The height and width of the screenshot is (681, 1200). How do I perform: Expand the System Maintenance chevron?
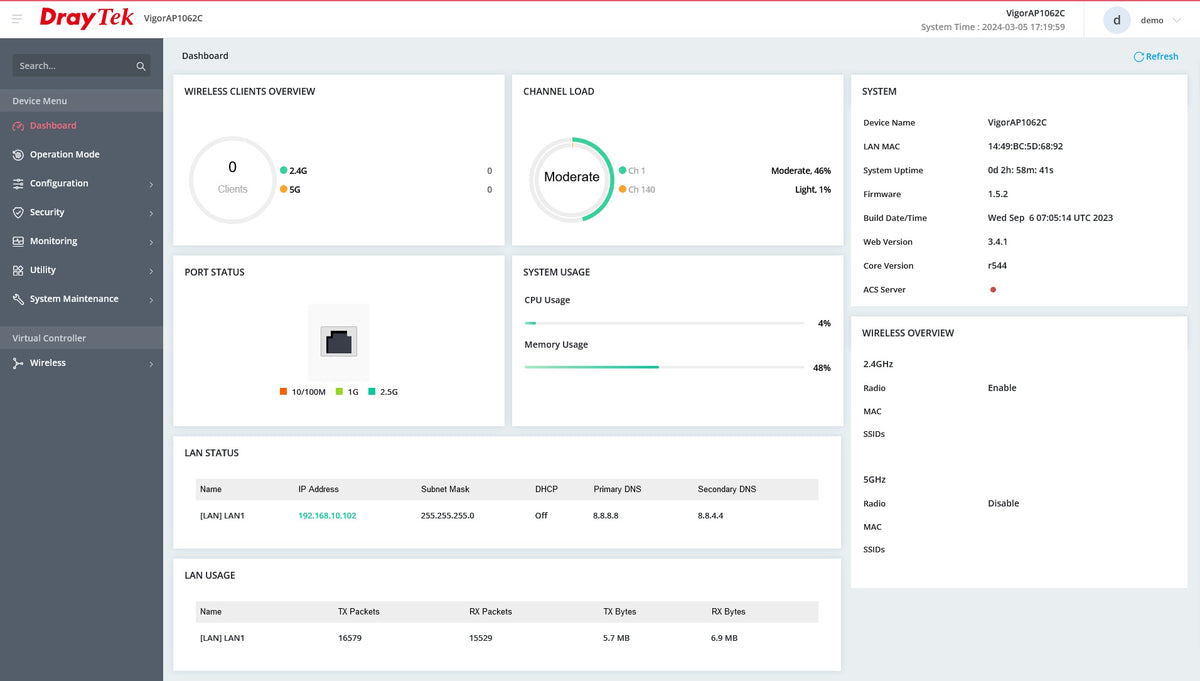point(151,300)
